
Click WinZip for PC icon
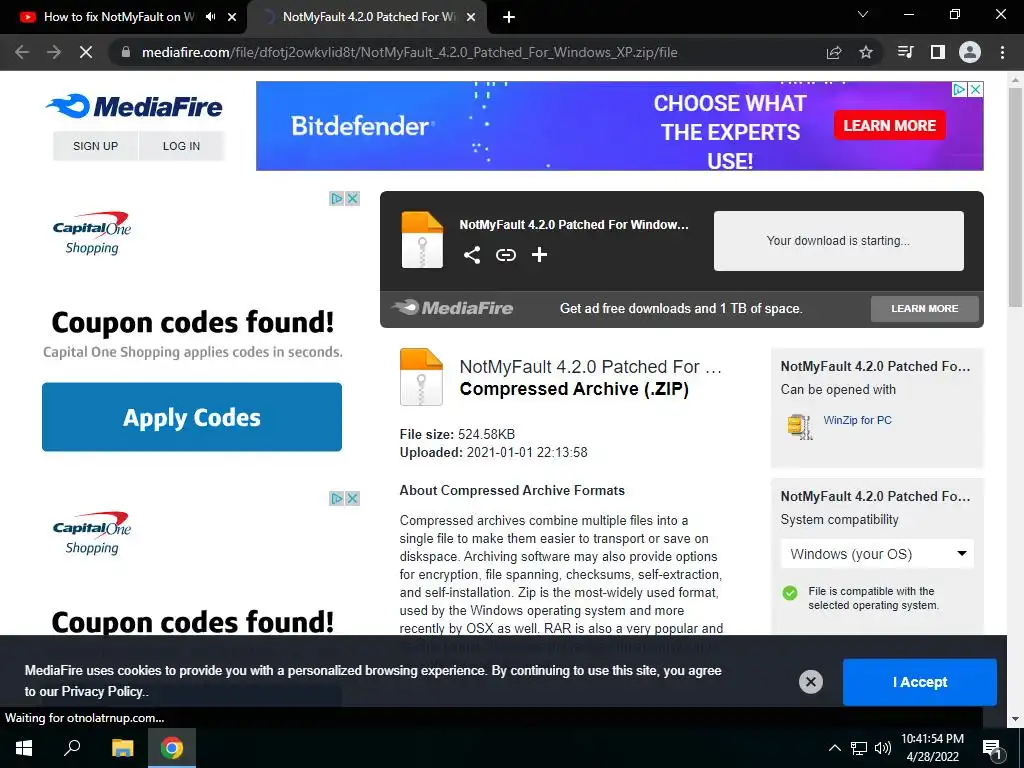click(800, 426)
